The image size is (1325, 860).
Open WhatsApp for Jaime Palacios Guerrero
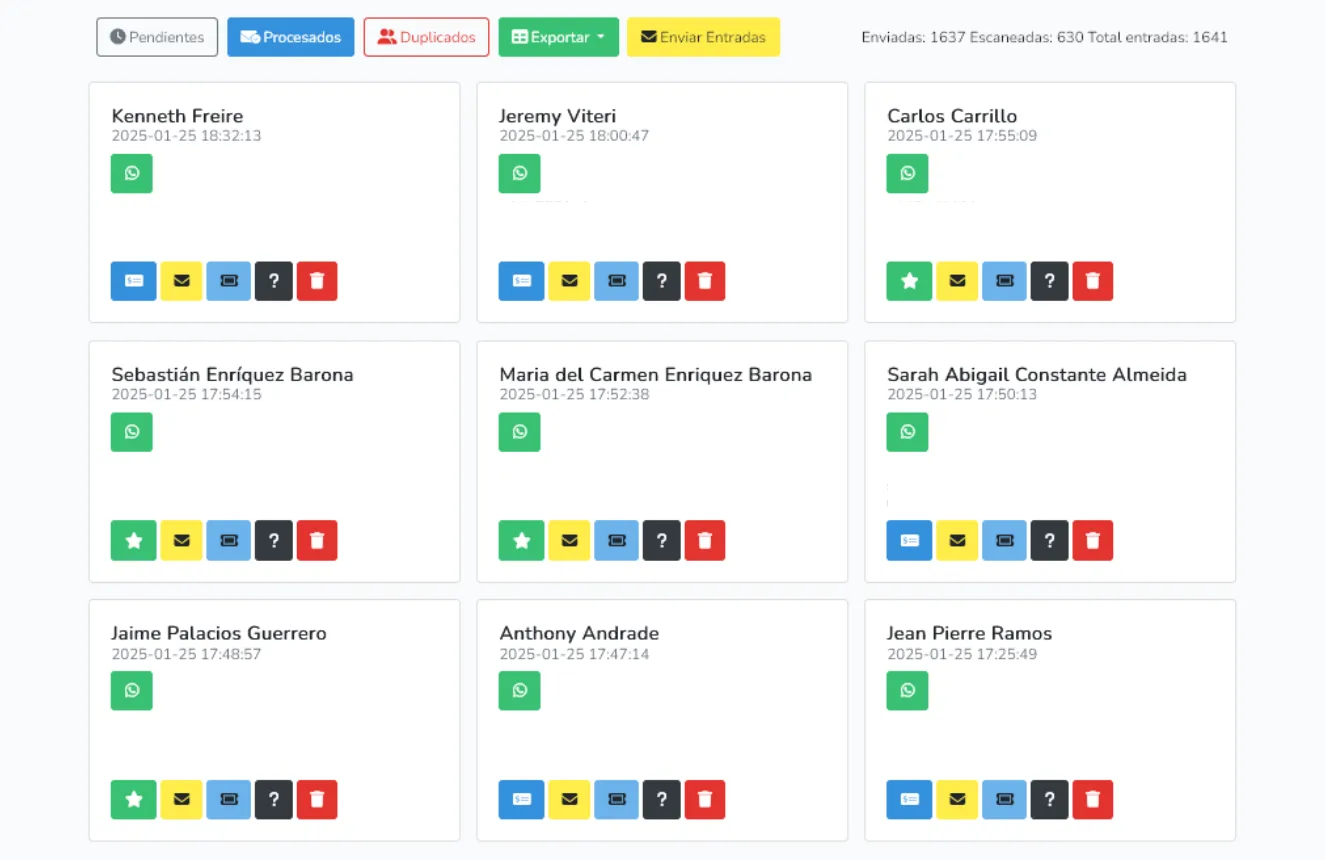click(x=131, y=690)
